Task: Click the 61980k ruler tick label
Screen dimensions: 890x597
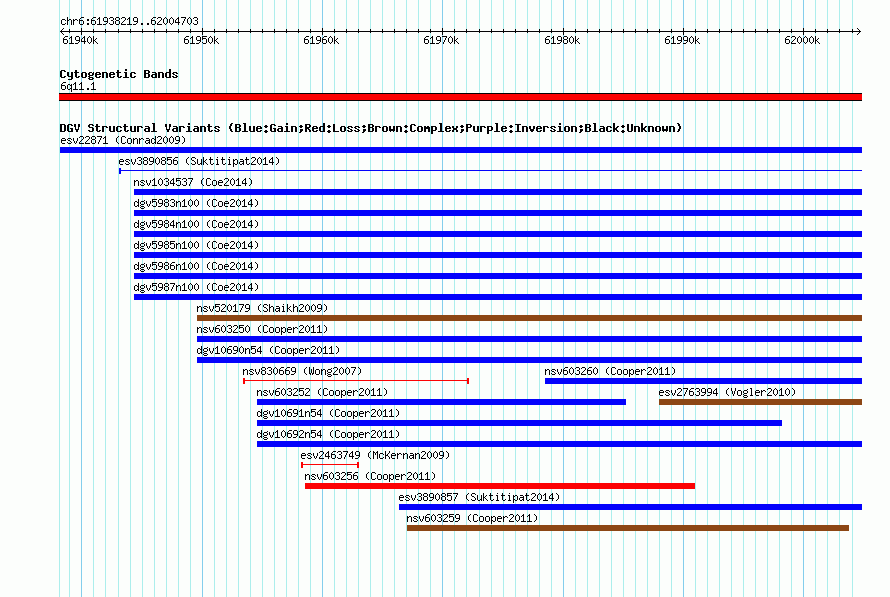Action: tap(562, 40)
